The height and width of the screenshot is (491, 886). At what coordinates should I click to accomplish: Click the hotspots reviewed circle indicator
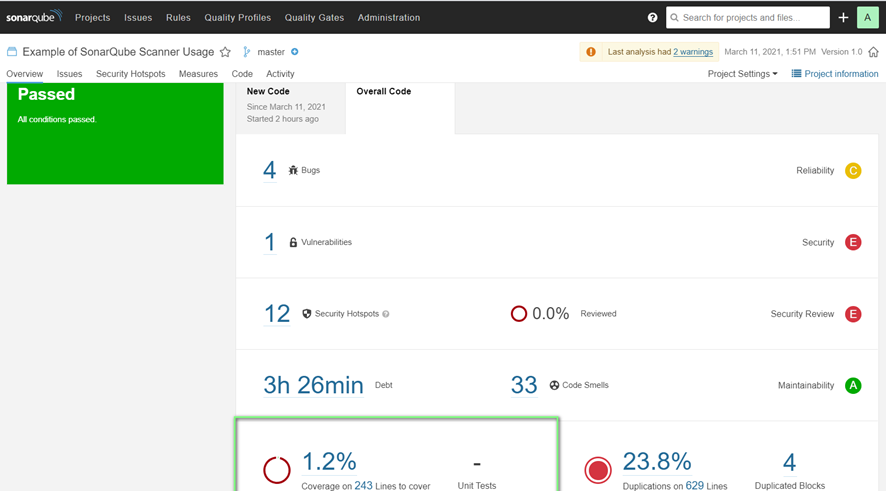(x=519, y=314)
